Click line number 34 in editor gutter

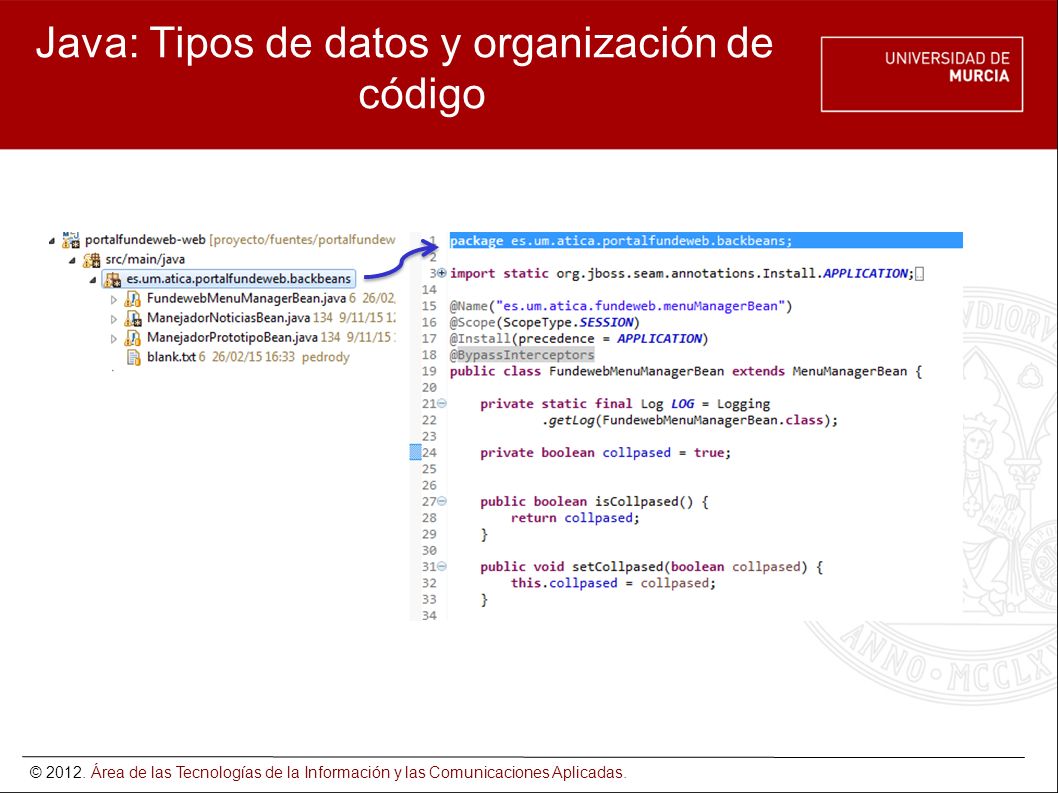point(429,616)
